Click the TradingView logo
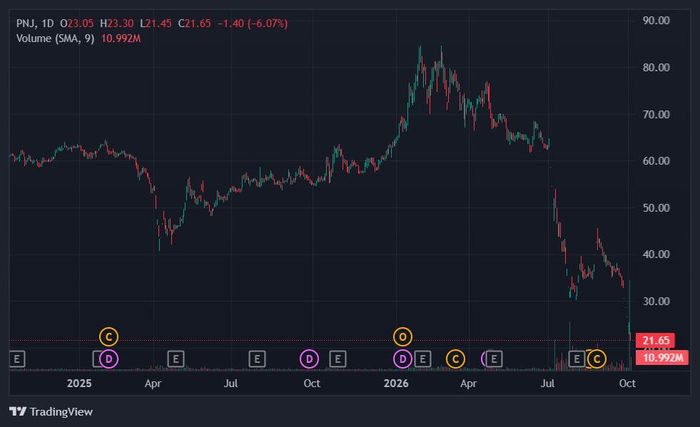 pyautogui.click(x=51, y=411)
